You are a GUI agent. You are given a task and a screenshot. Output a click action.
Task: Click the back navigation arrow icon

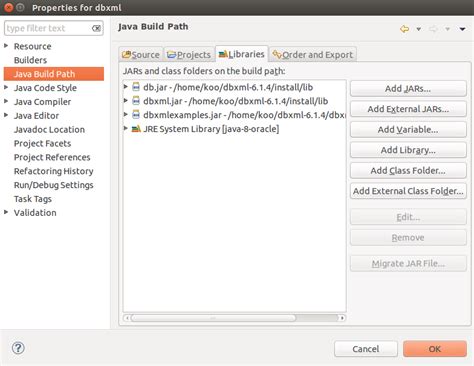[x=404, y=29]
